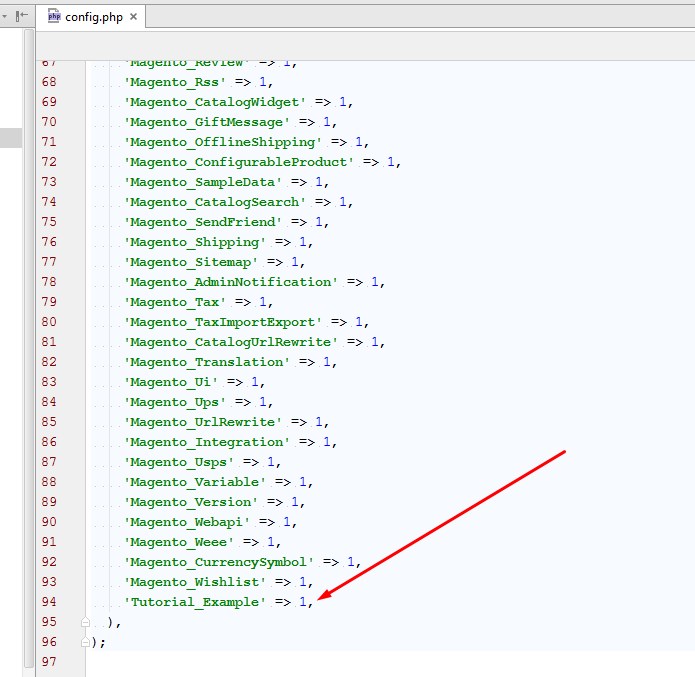Click the closing ');' on line 96
This screenshot has width=695, height=677.
pos(98,642)
